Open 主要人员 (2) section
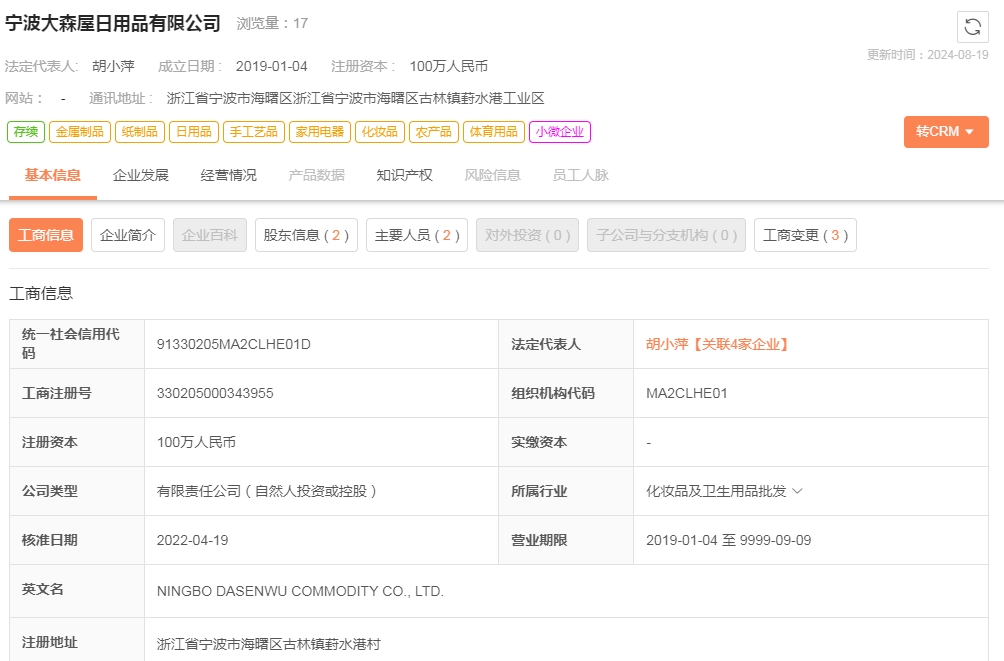This screenshot has width=1004, height=661. [x=417, y=235]
